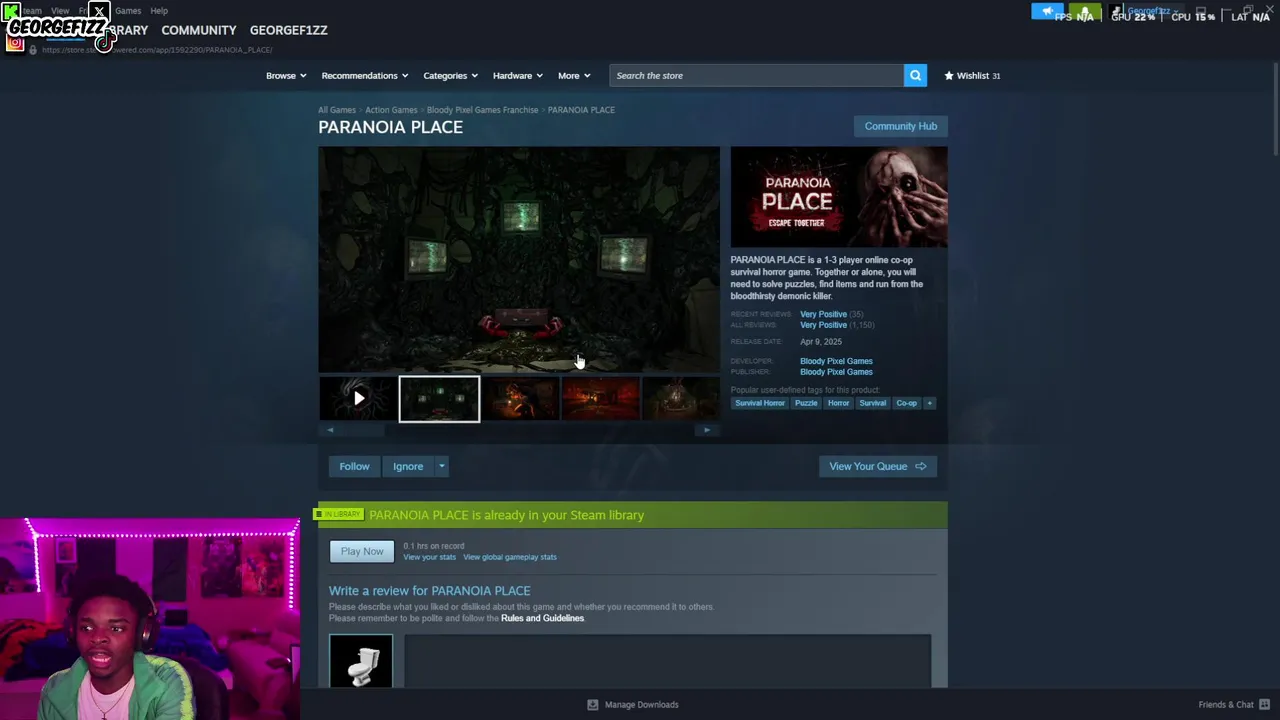Open the Ignore options dropdown arrow

[x=441, y=466]
